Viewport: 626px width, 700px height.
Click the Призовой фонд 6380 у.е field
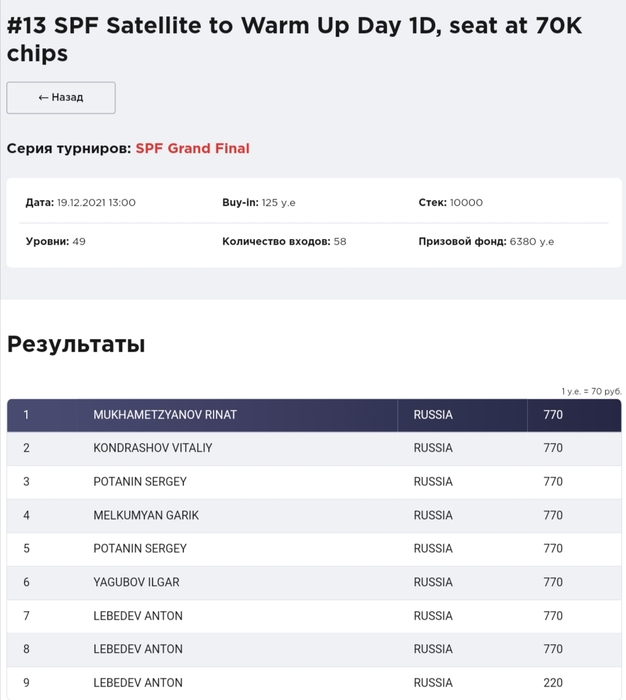tap(486, 242)
